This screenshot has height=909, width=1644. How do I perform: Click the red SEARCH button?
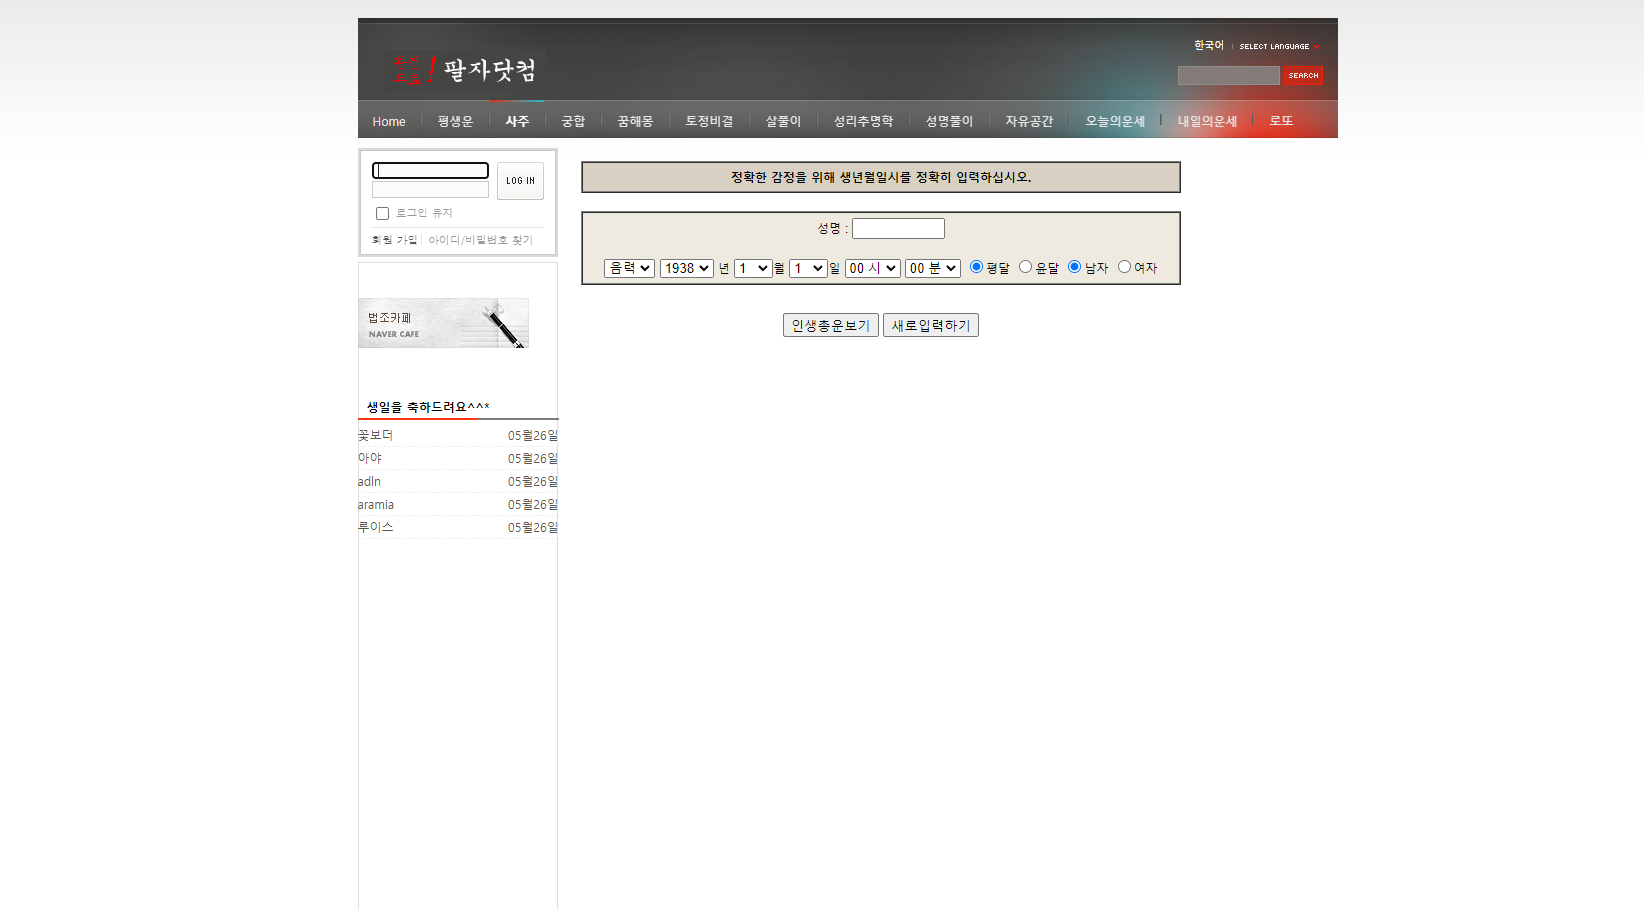(1303, 76)
